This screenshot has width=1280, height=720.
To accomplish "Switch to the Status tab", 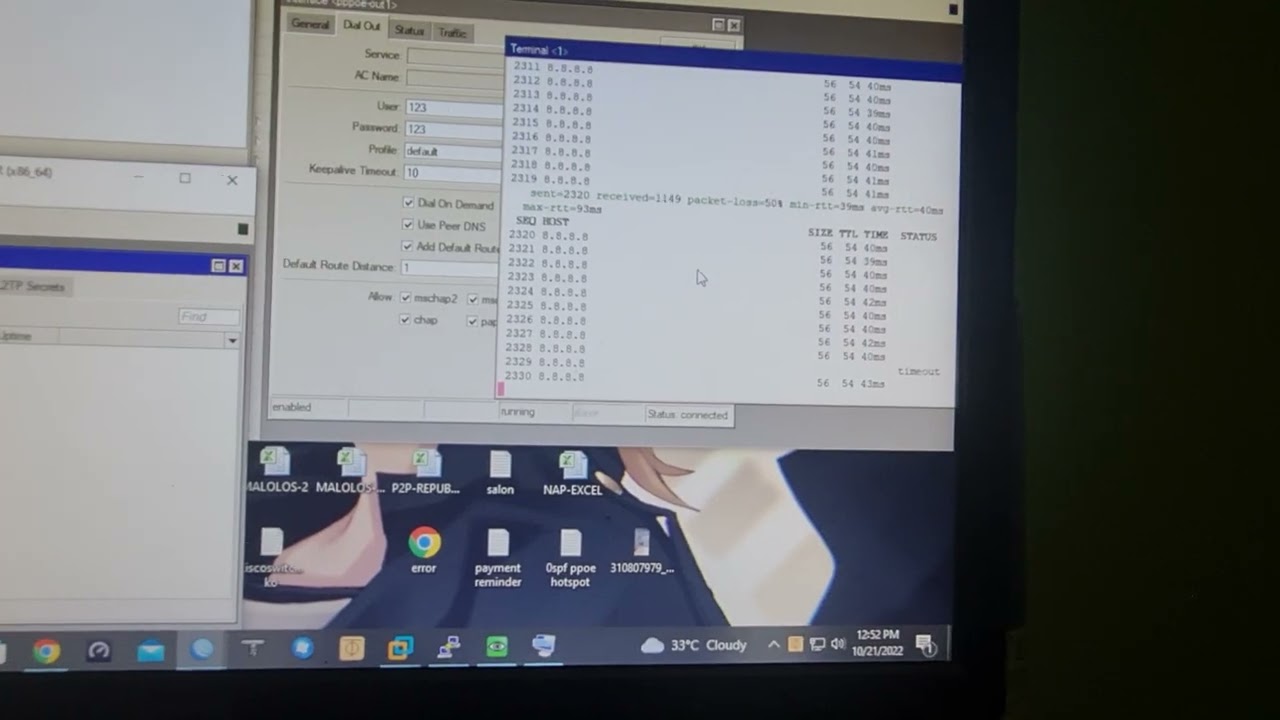I will (x=409, y=31).
